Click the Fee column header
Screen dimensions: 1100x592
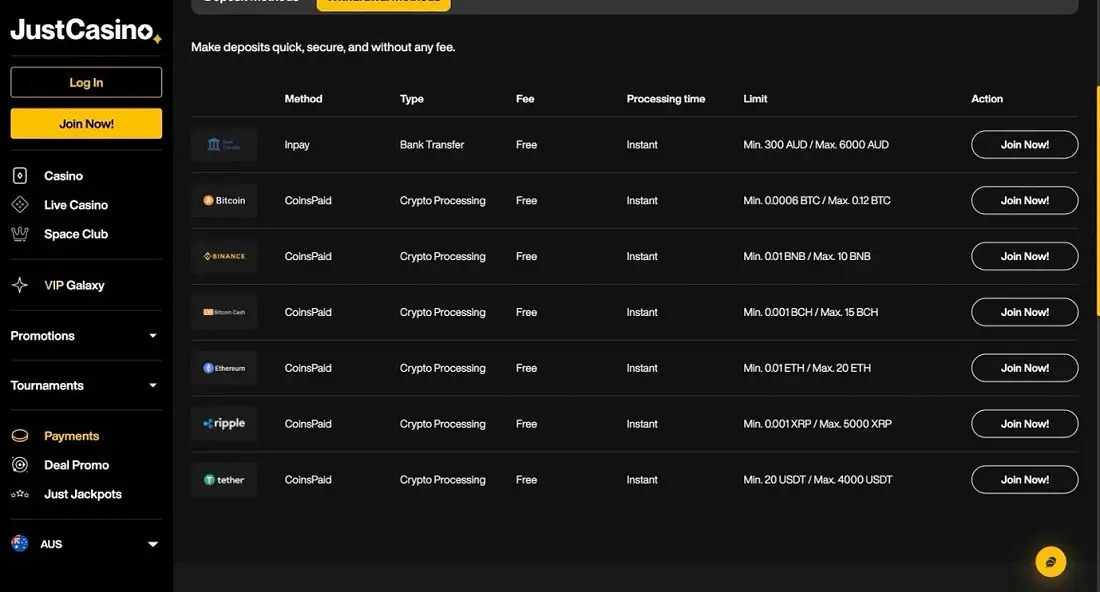point(525,99)
